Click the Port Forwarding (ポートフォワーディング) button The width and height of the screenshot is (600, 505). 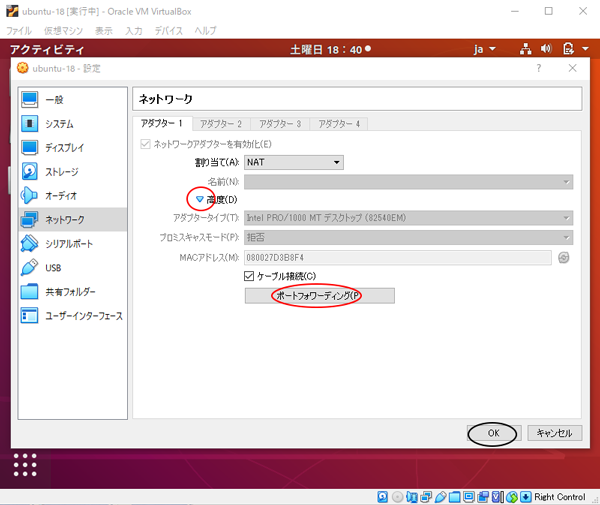point(320,296)
